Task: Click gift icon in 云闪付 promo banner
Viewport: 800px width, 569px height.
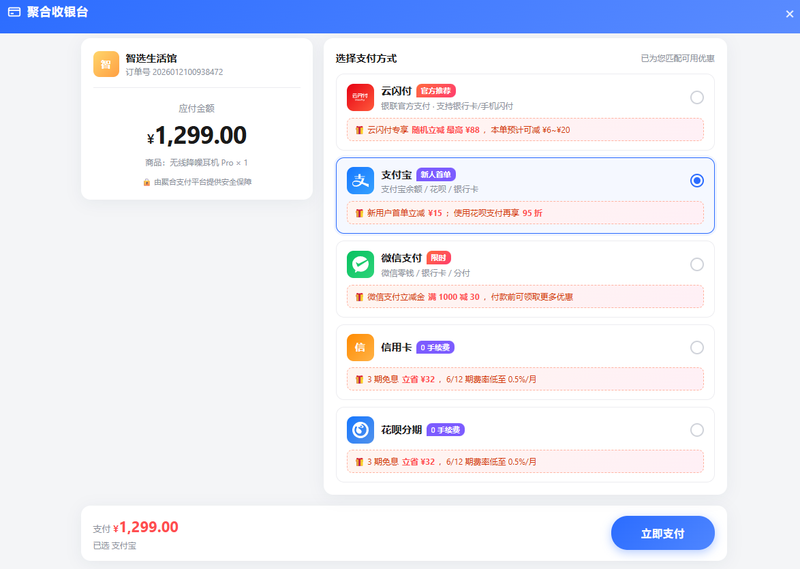Action: click(359, 130)
